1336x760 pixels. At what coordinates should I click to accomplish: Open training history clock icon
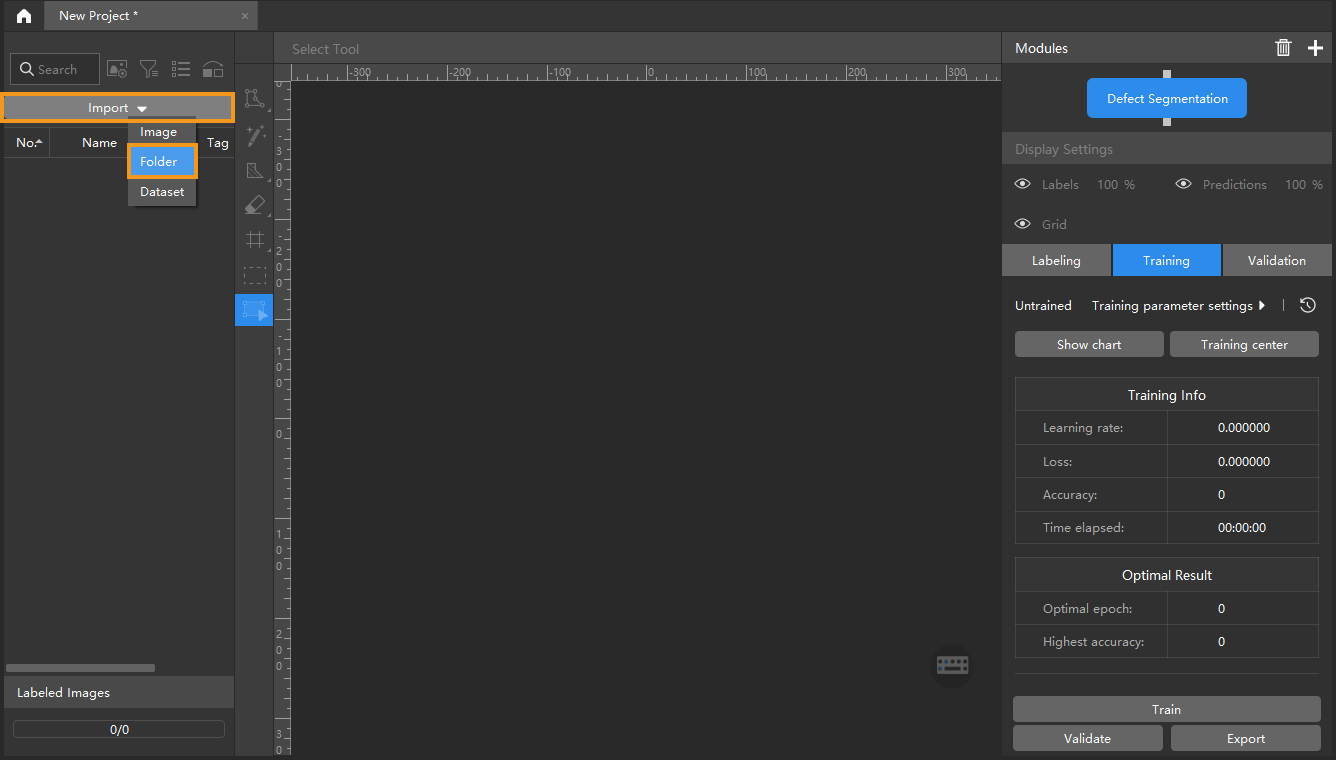1307,305
